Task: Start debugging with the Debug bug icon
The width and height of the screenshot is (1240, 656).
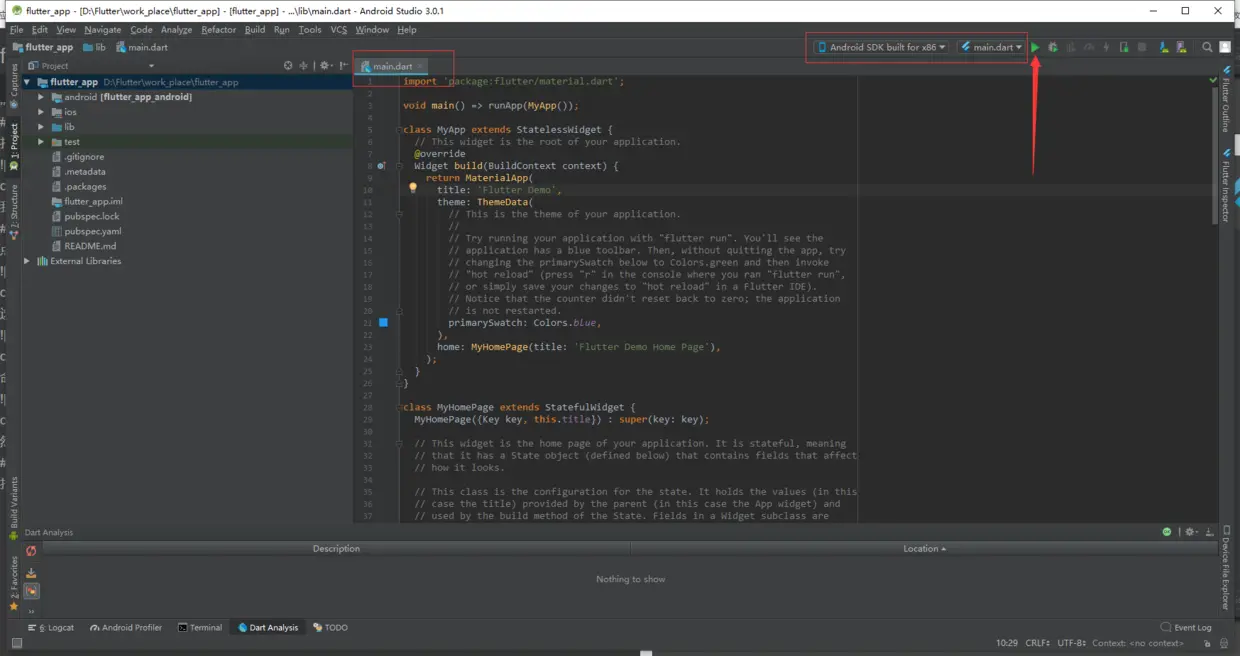Action: click(x=1053, y=47)
